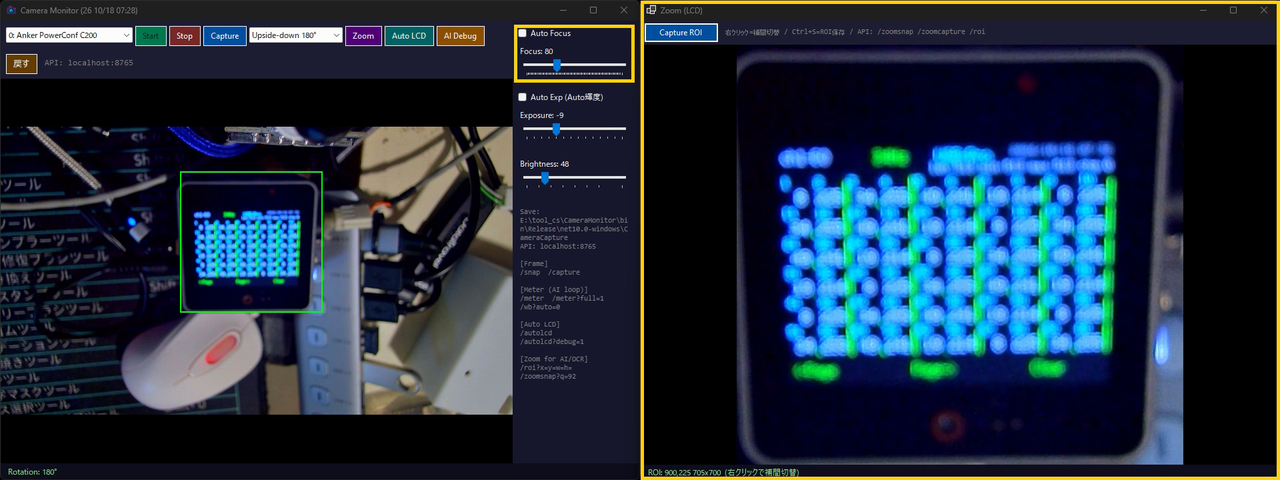Click the green Start button
The width and height of the screenshot is (1280, 480).
coord(151,35)
